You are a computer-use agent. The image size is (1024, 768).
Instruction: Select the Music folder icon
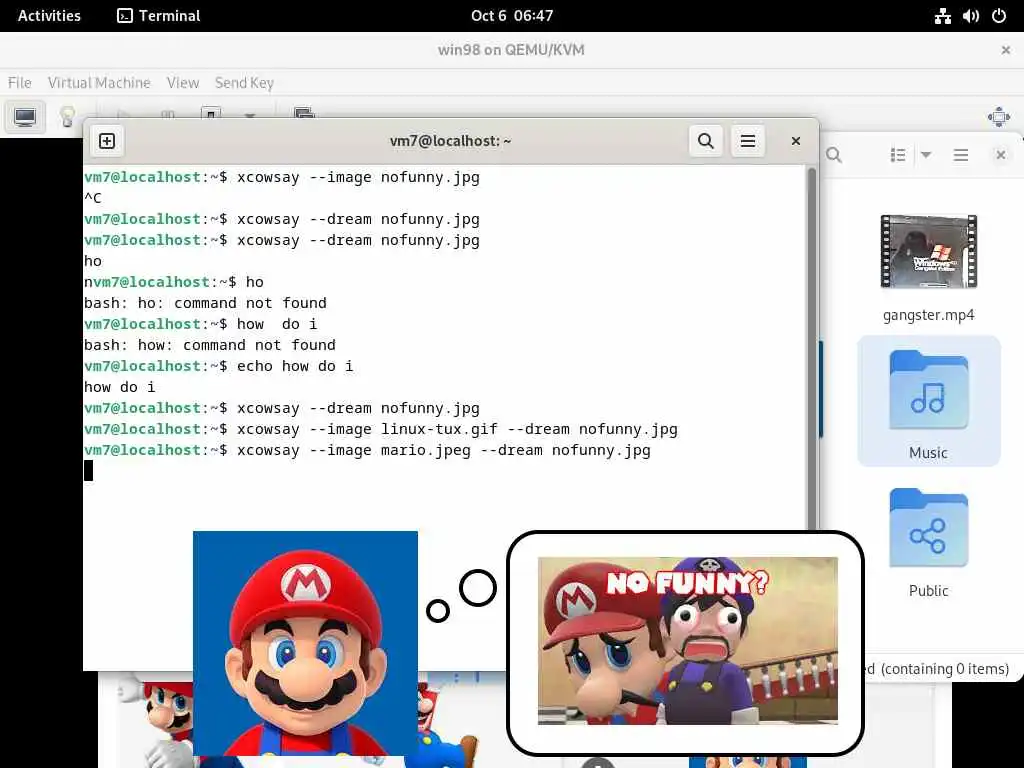929,390
